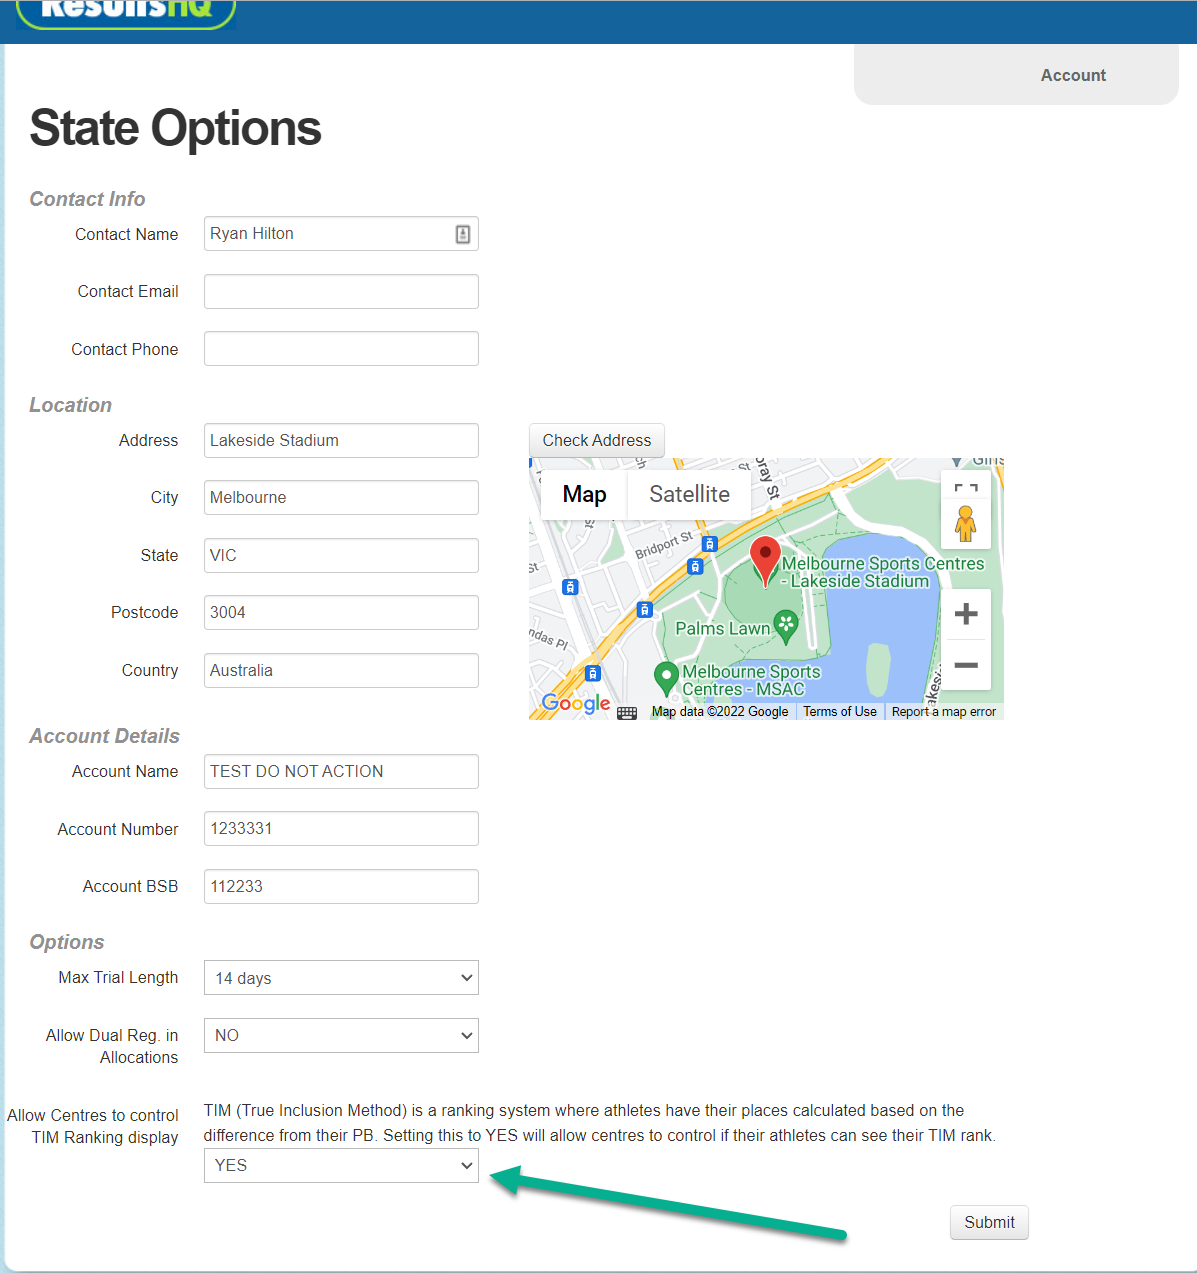Click the State Options page heading
The height and width of the screenshot is (1273, 1197).
coord(175,128)
